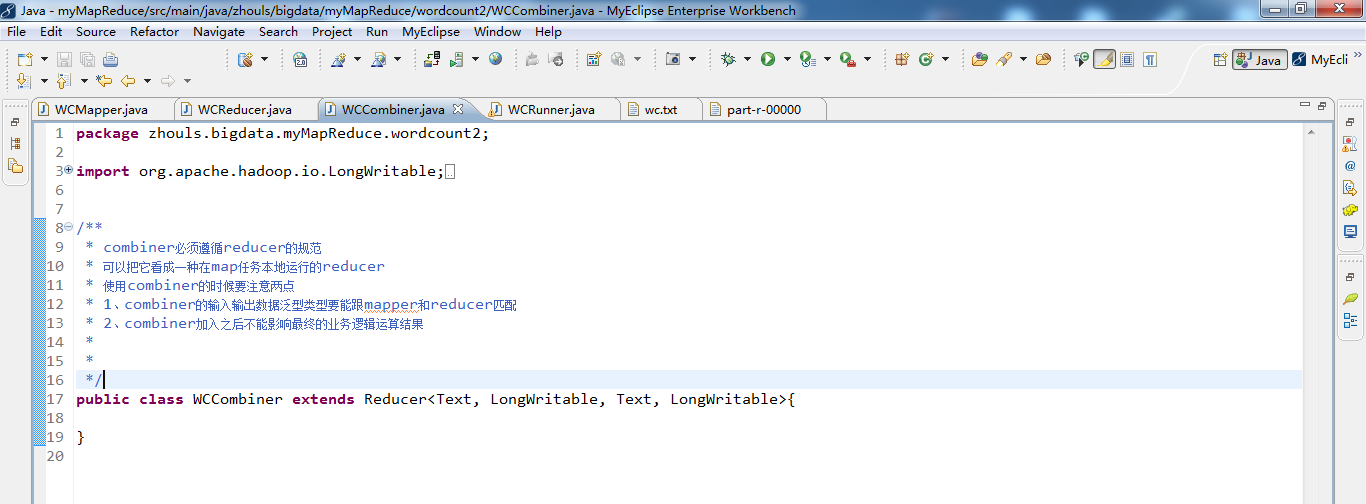
Task: Open the Debug configurations dropdown arrow
Action: 747,60
